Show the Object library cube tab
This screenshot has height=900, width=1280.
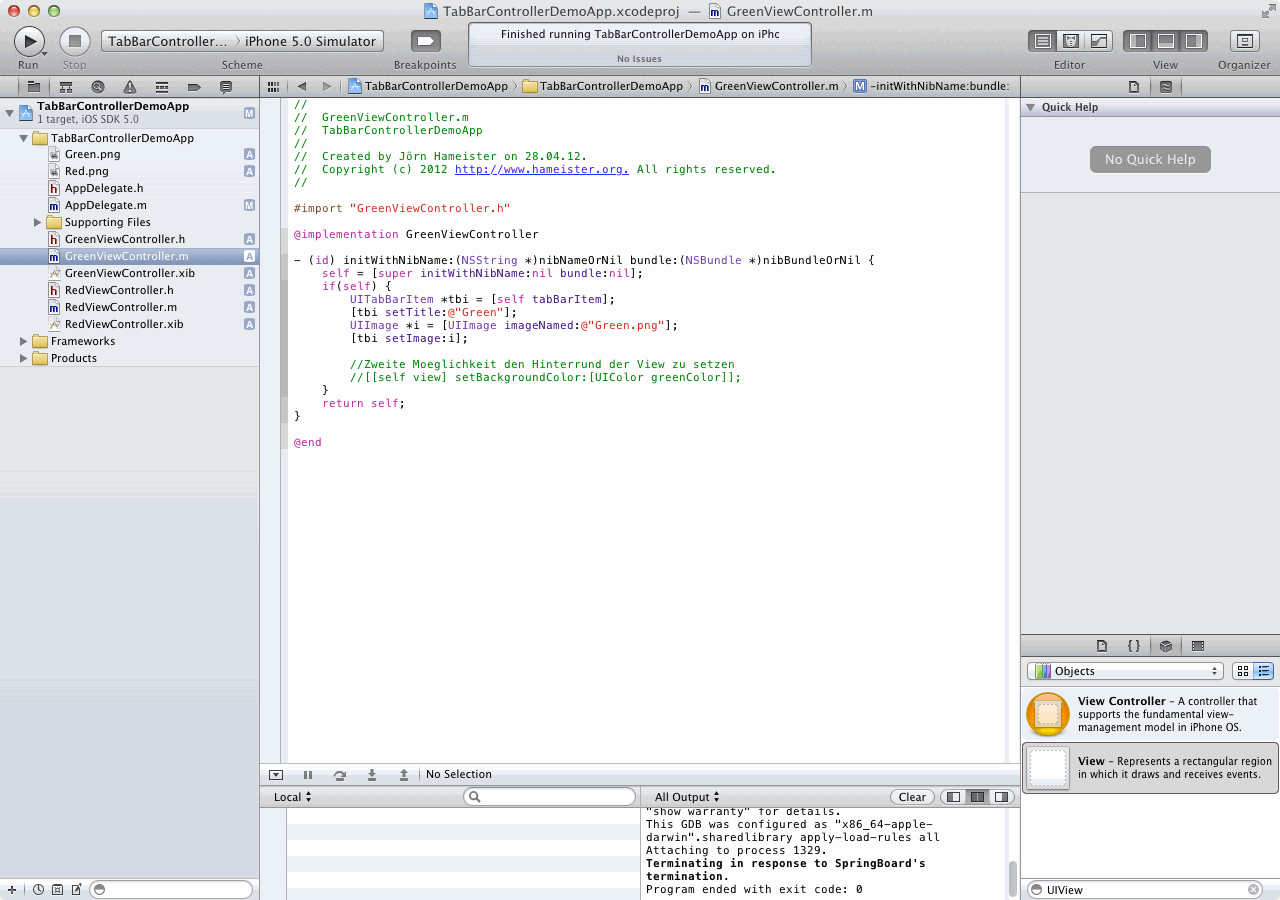point(1166,646)
